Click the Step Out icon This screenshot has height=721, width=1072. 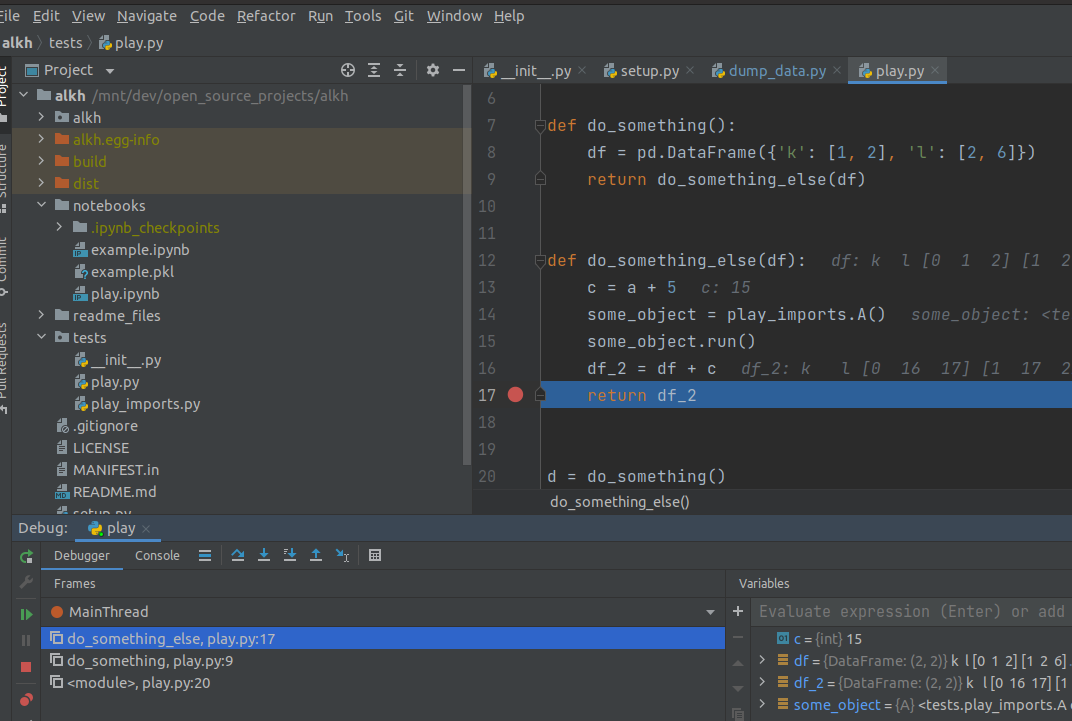316,555
